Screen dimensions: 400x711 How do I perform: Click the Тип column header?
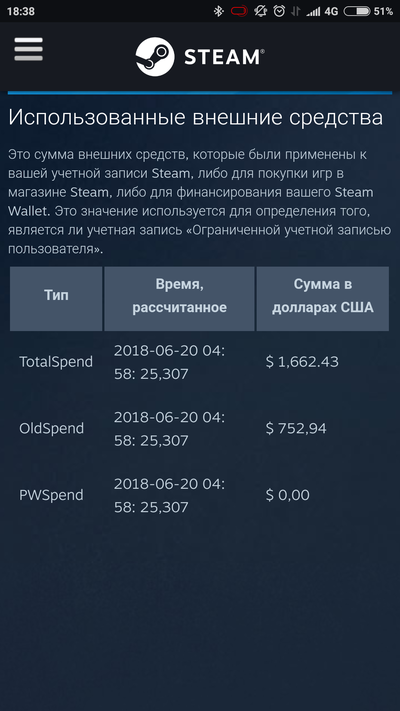56,298
